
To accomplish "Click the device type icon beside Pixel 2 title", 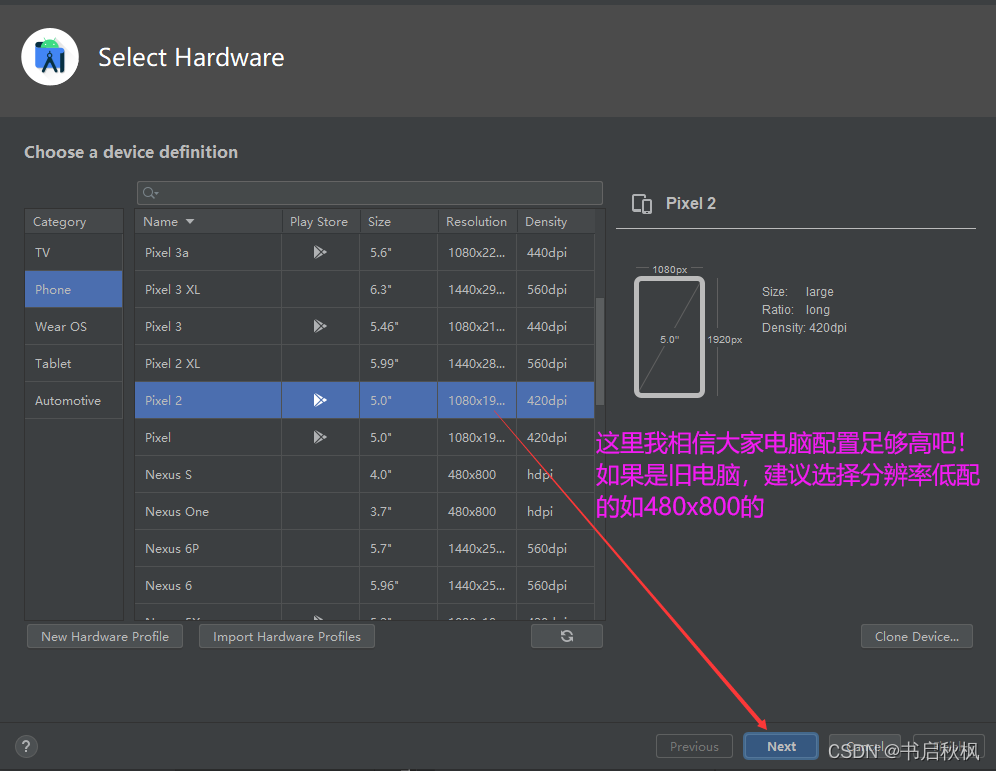I will click(x=642, y=204).
